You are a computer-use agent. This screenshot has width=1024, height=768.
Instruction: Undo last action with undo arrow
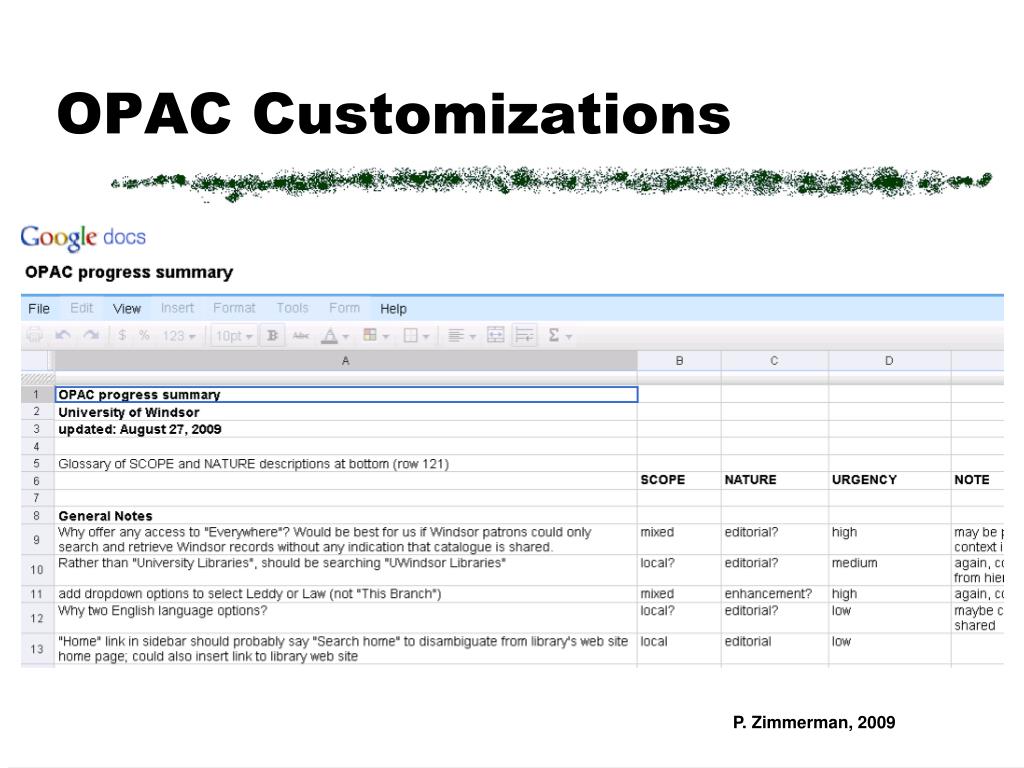[63, 335]
